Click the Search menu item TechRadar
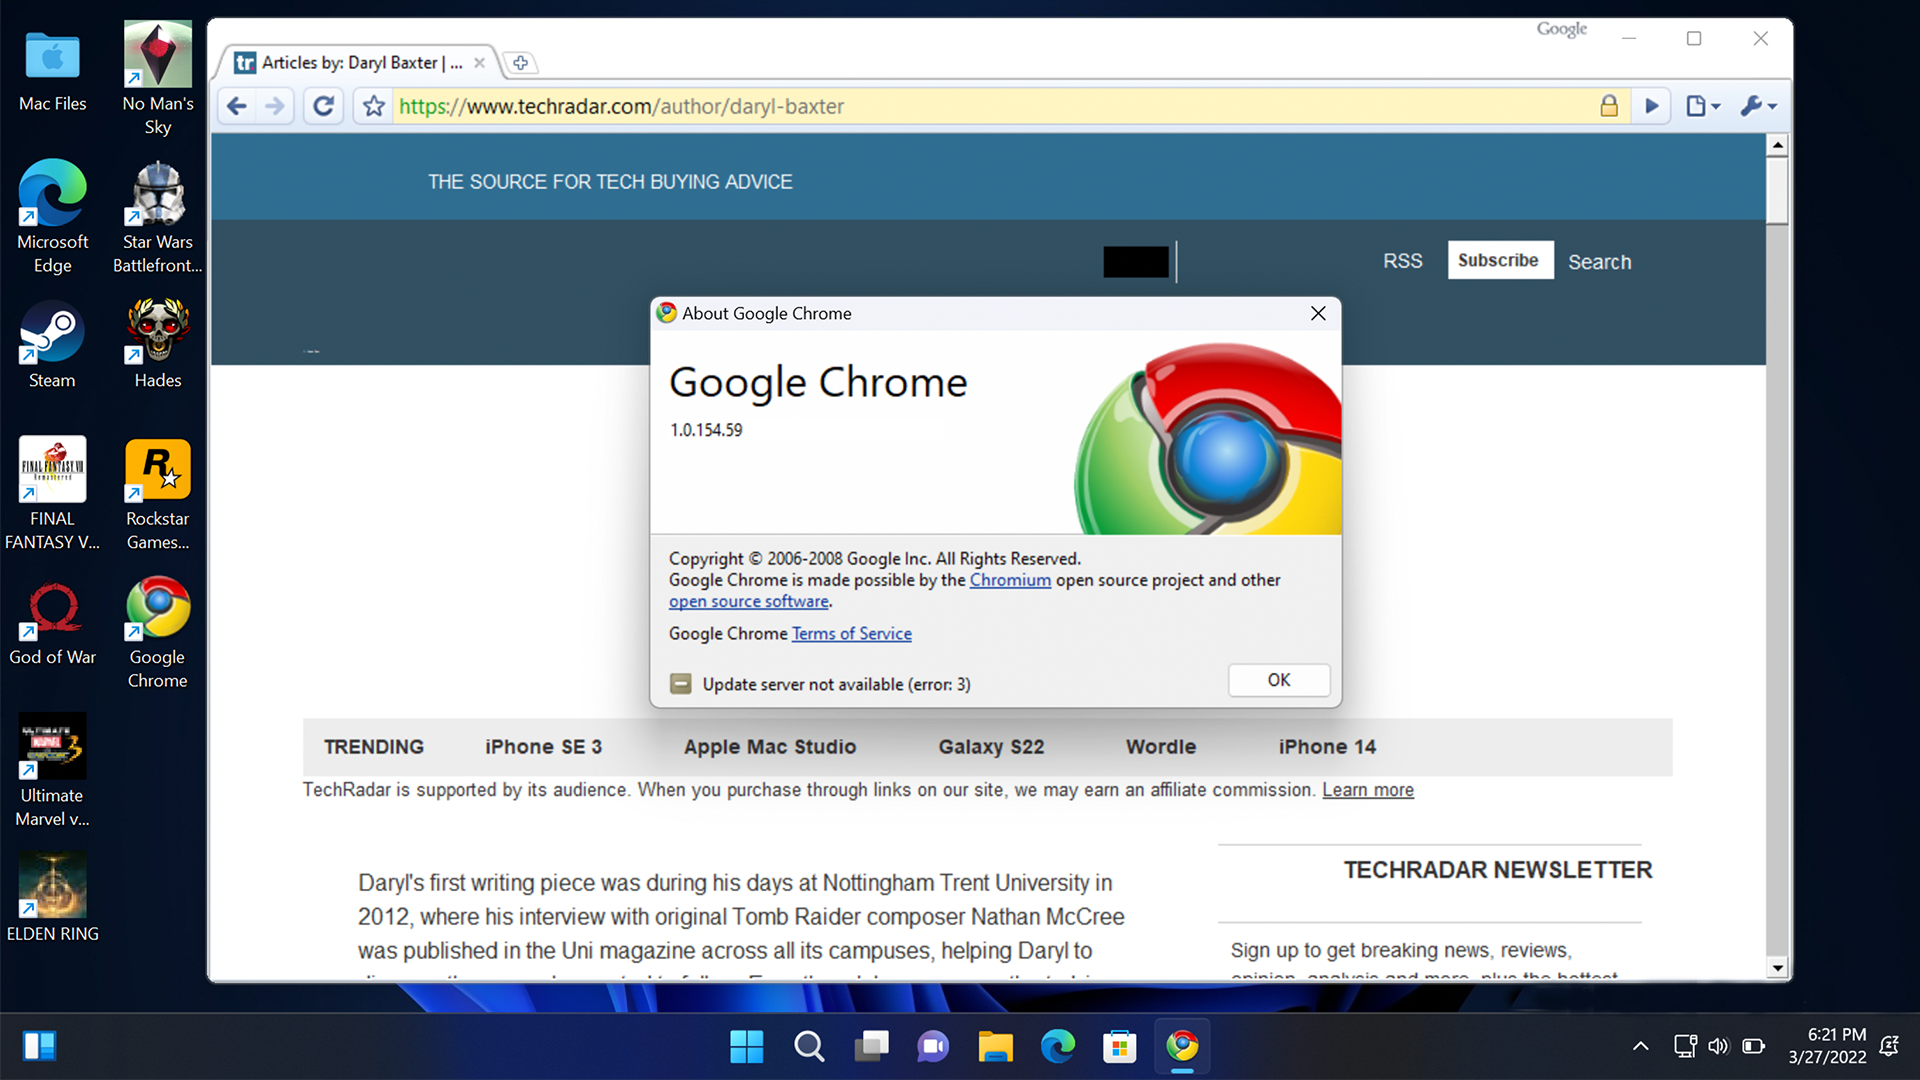 [1600, 261]
